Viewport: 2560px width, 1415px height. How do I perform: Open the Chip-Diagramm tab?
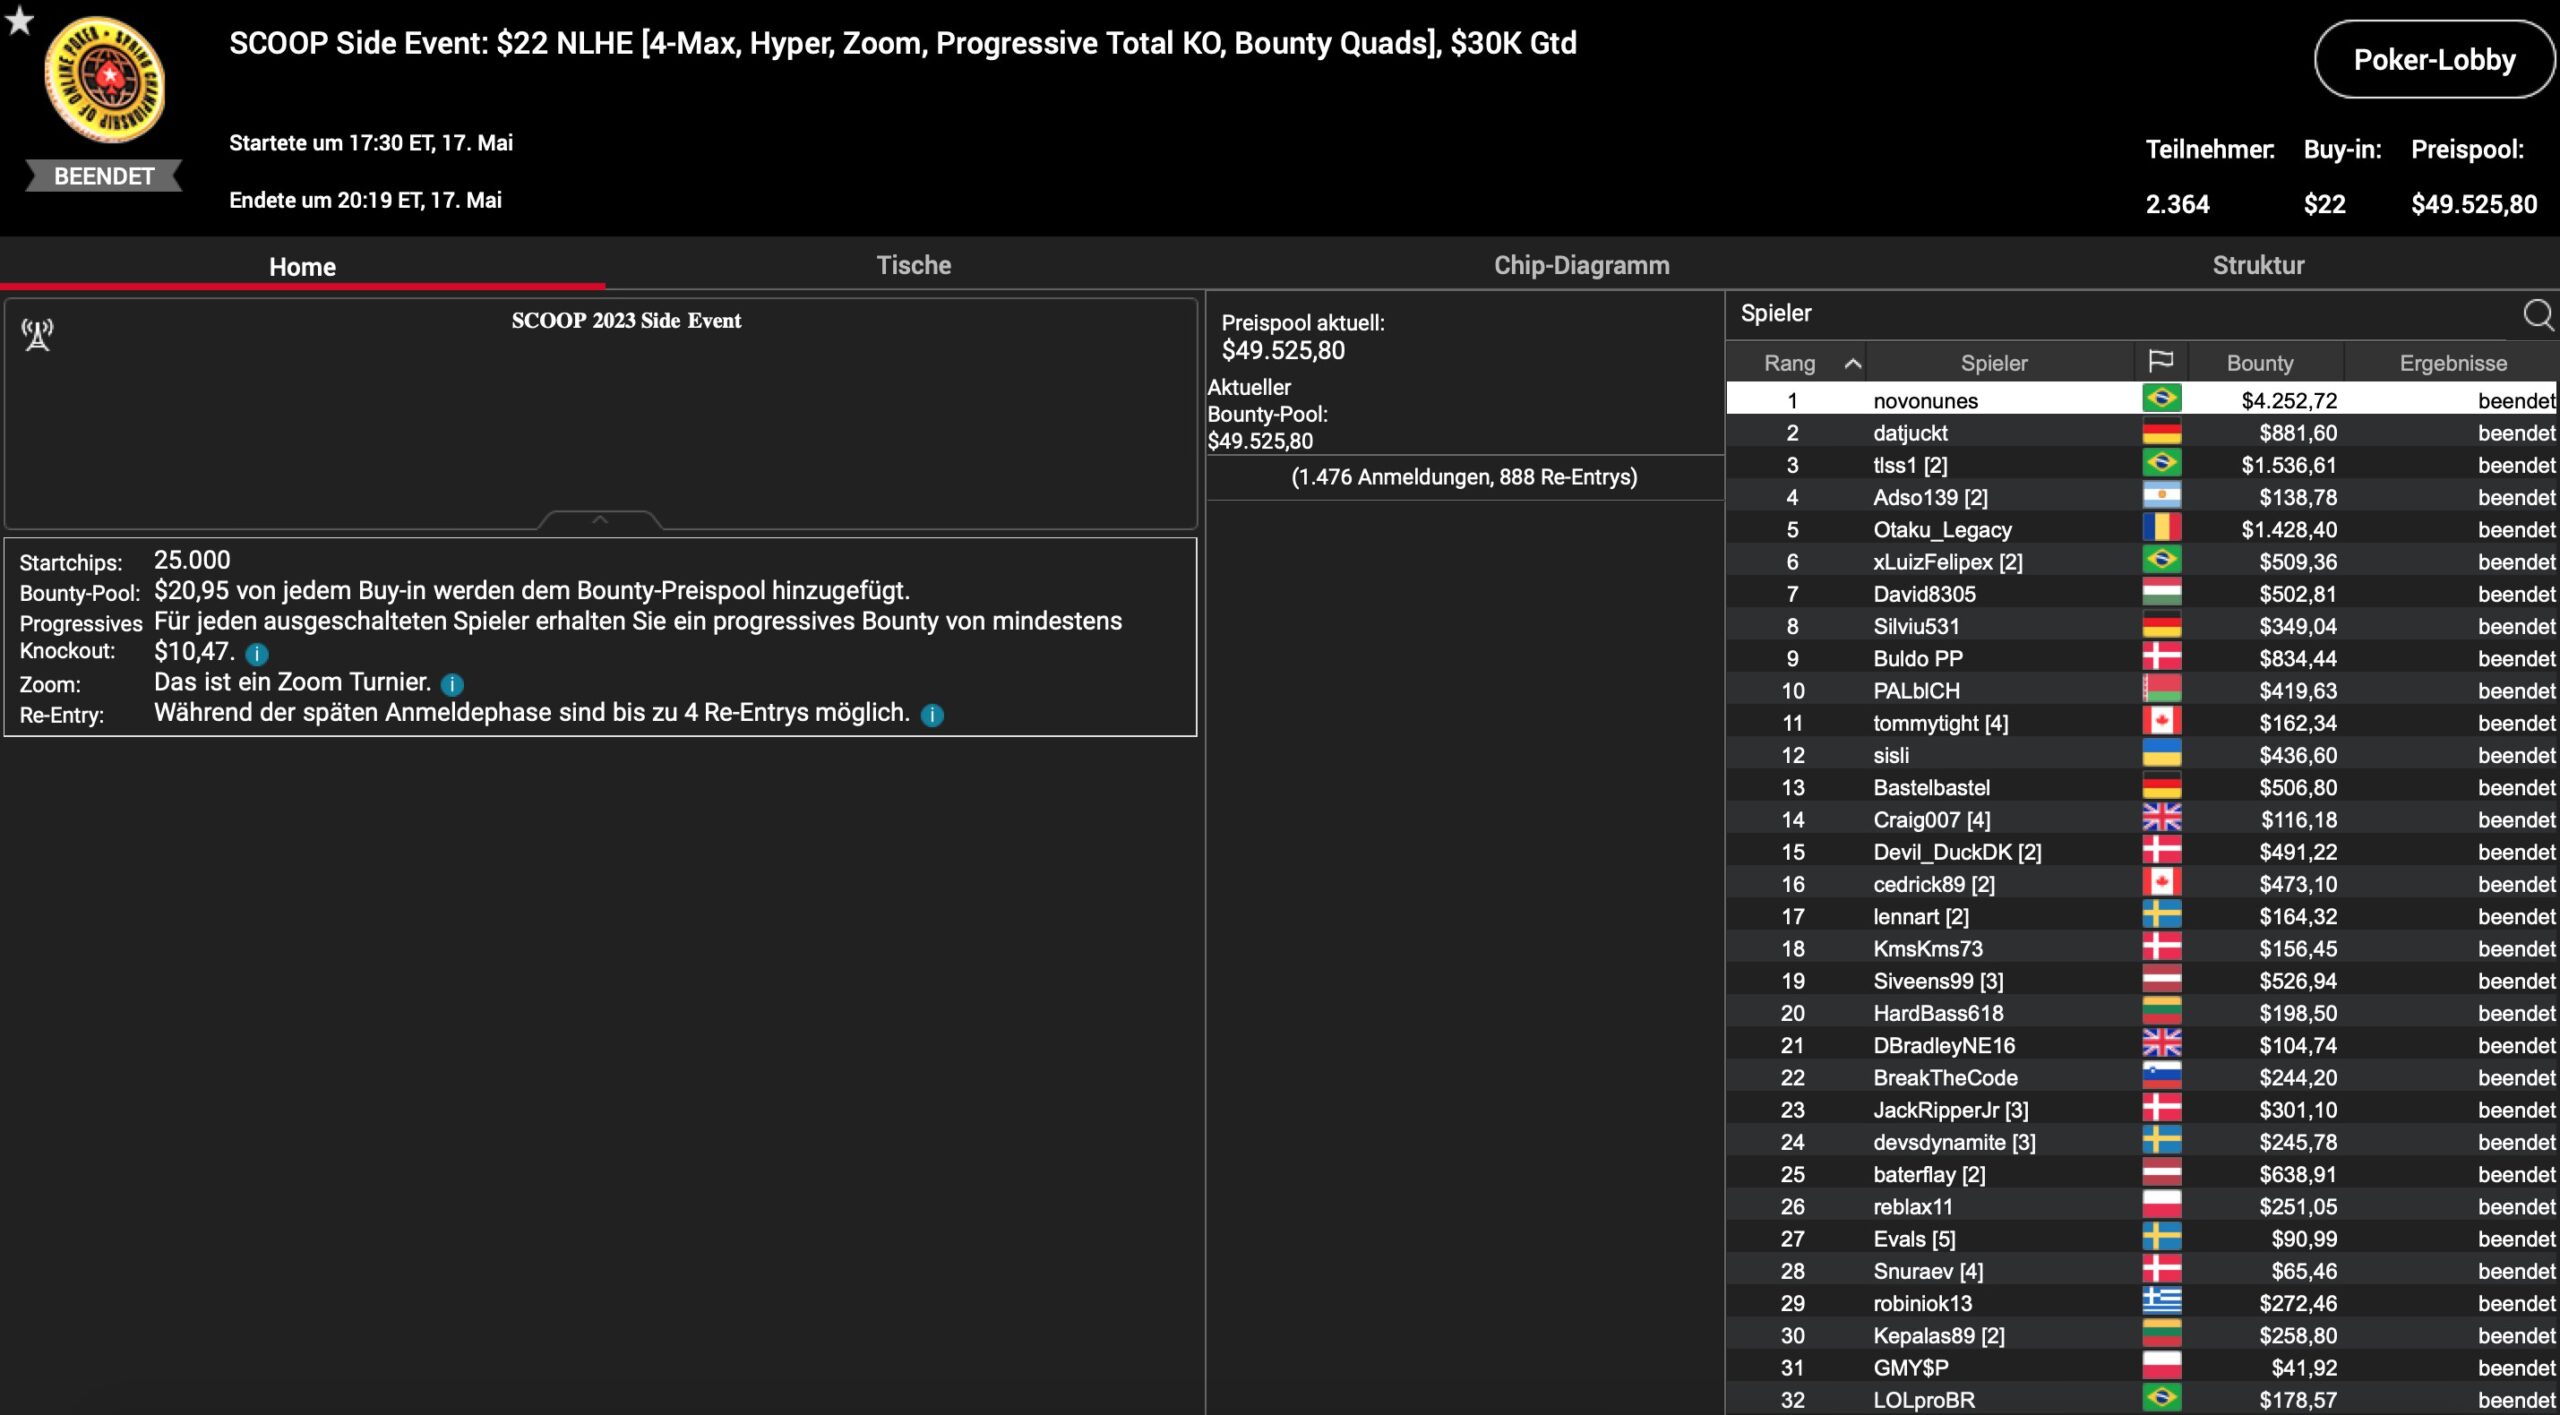tap(1581, 265)
